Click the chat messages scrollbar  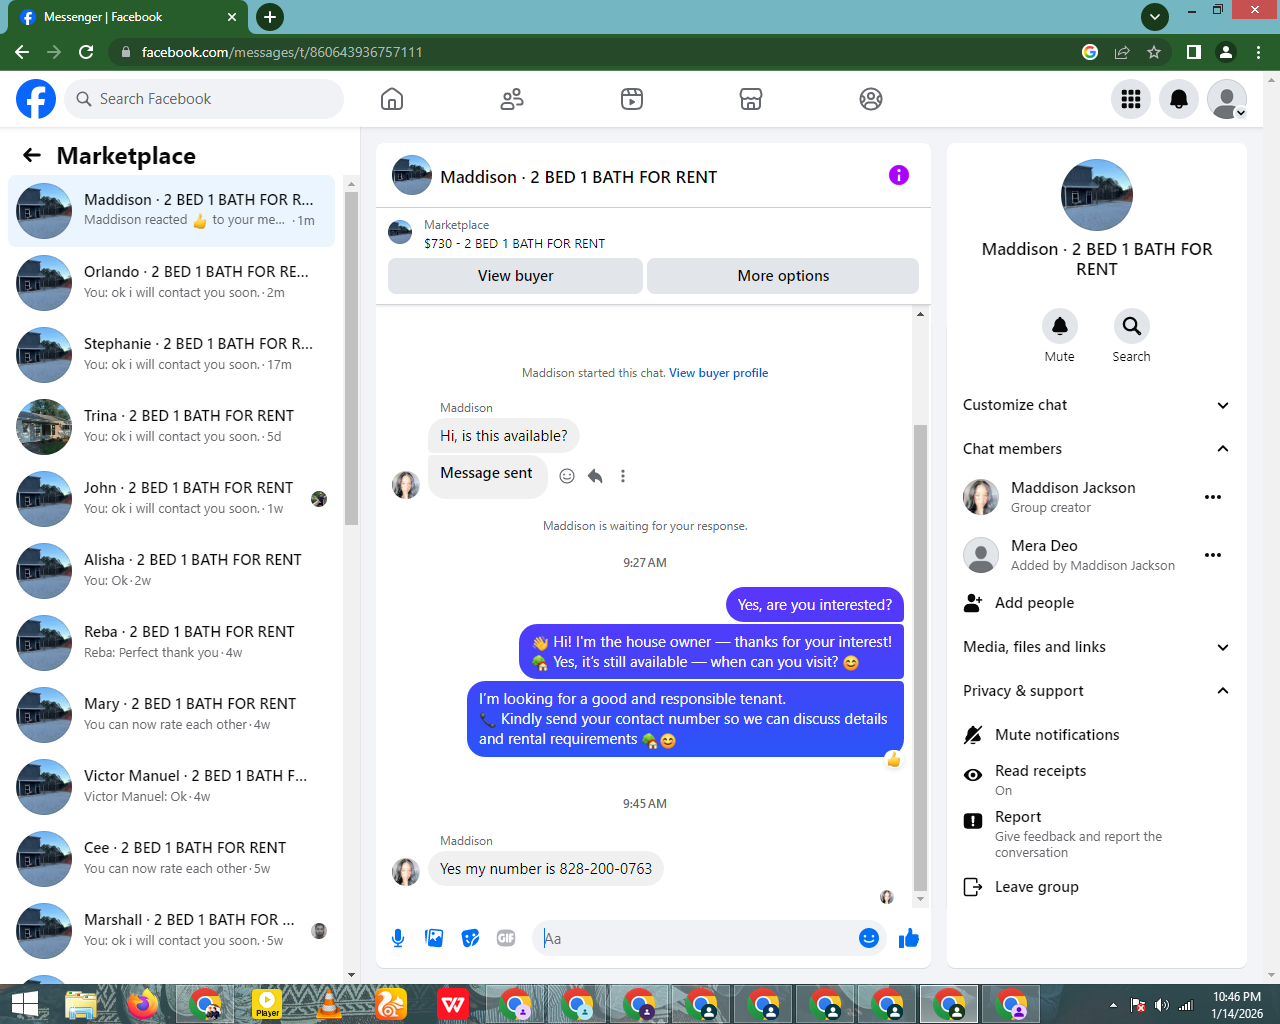click(920, 658)
